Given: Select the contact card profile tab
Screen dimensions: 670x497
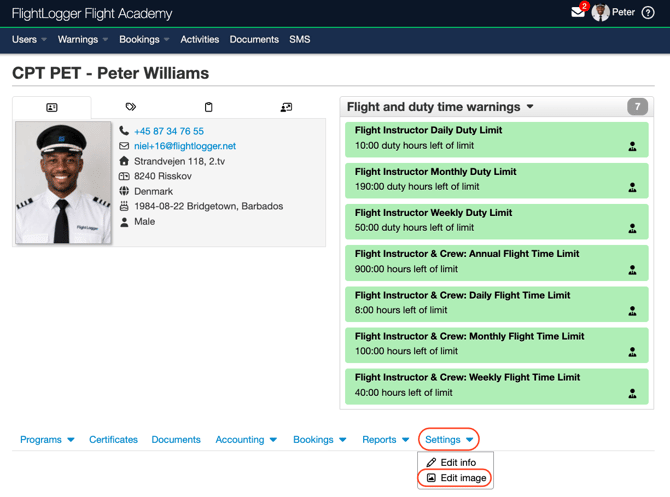Looking at the screenshot, I should 52,107.
